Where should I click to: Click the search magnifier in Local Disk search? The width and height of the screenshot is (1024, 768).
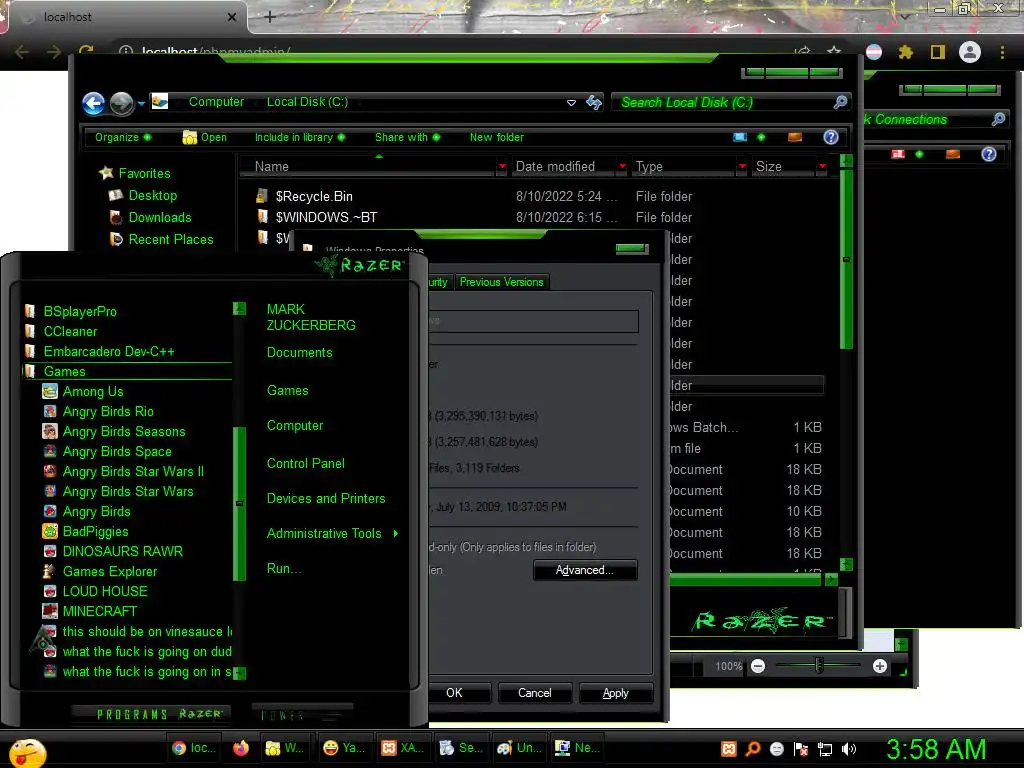(840, 102)
